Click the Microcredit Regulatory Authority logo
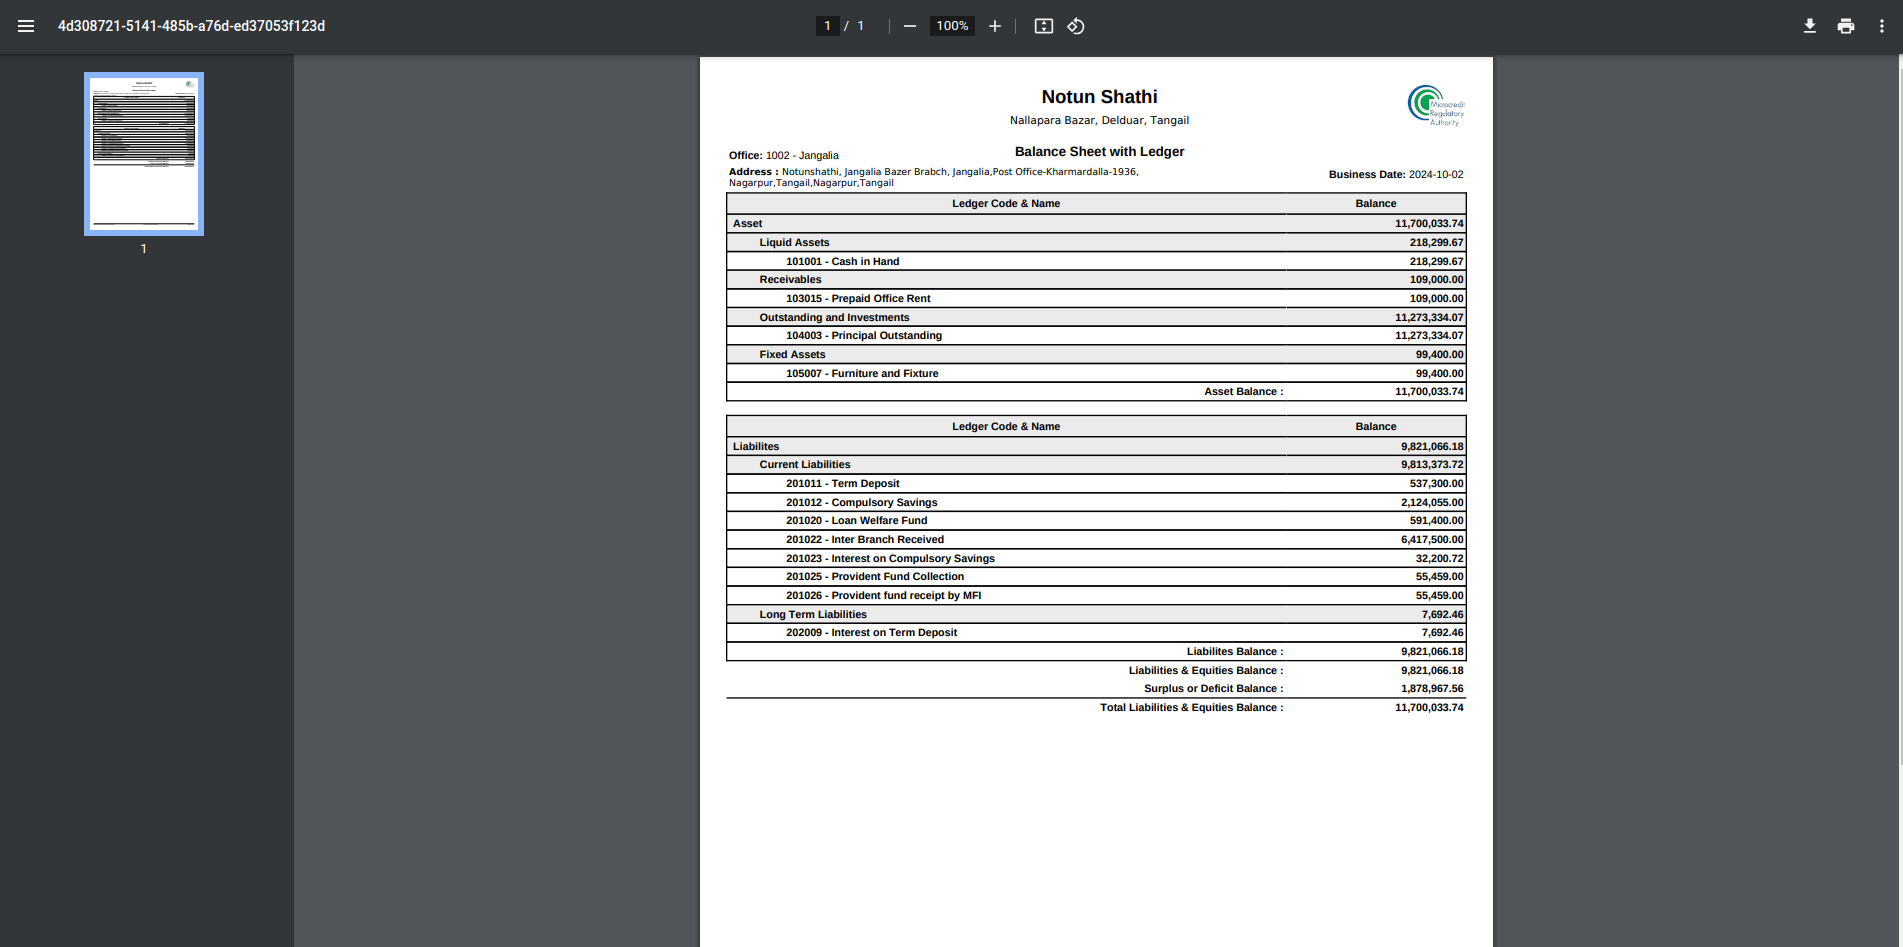 click(1436, 105)
